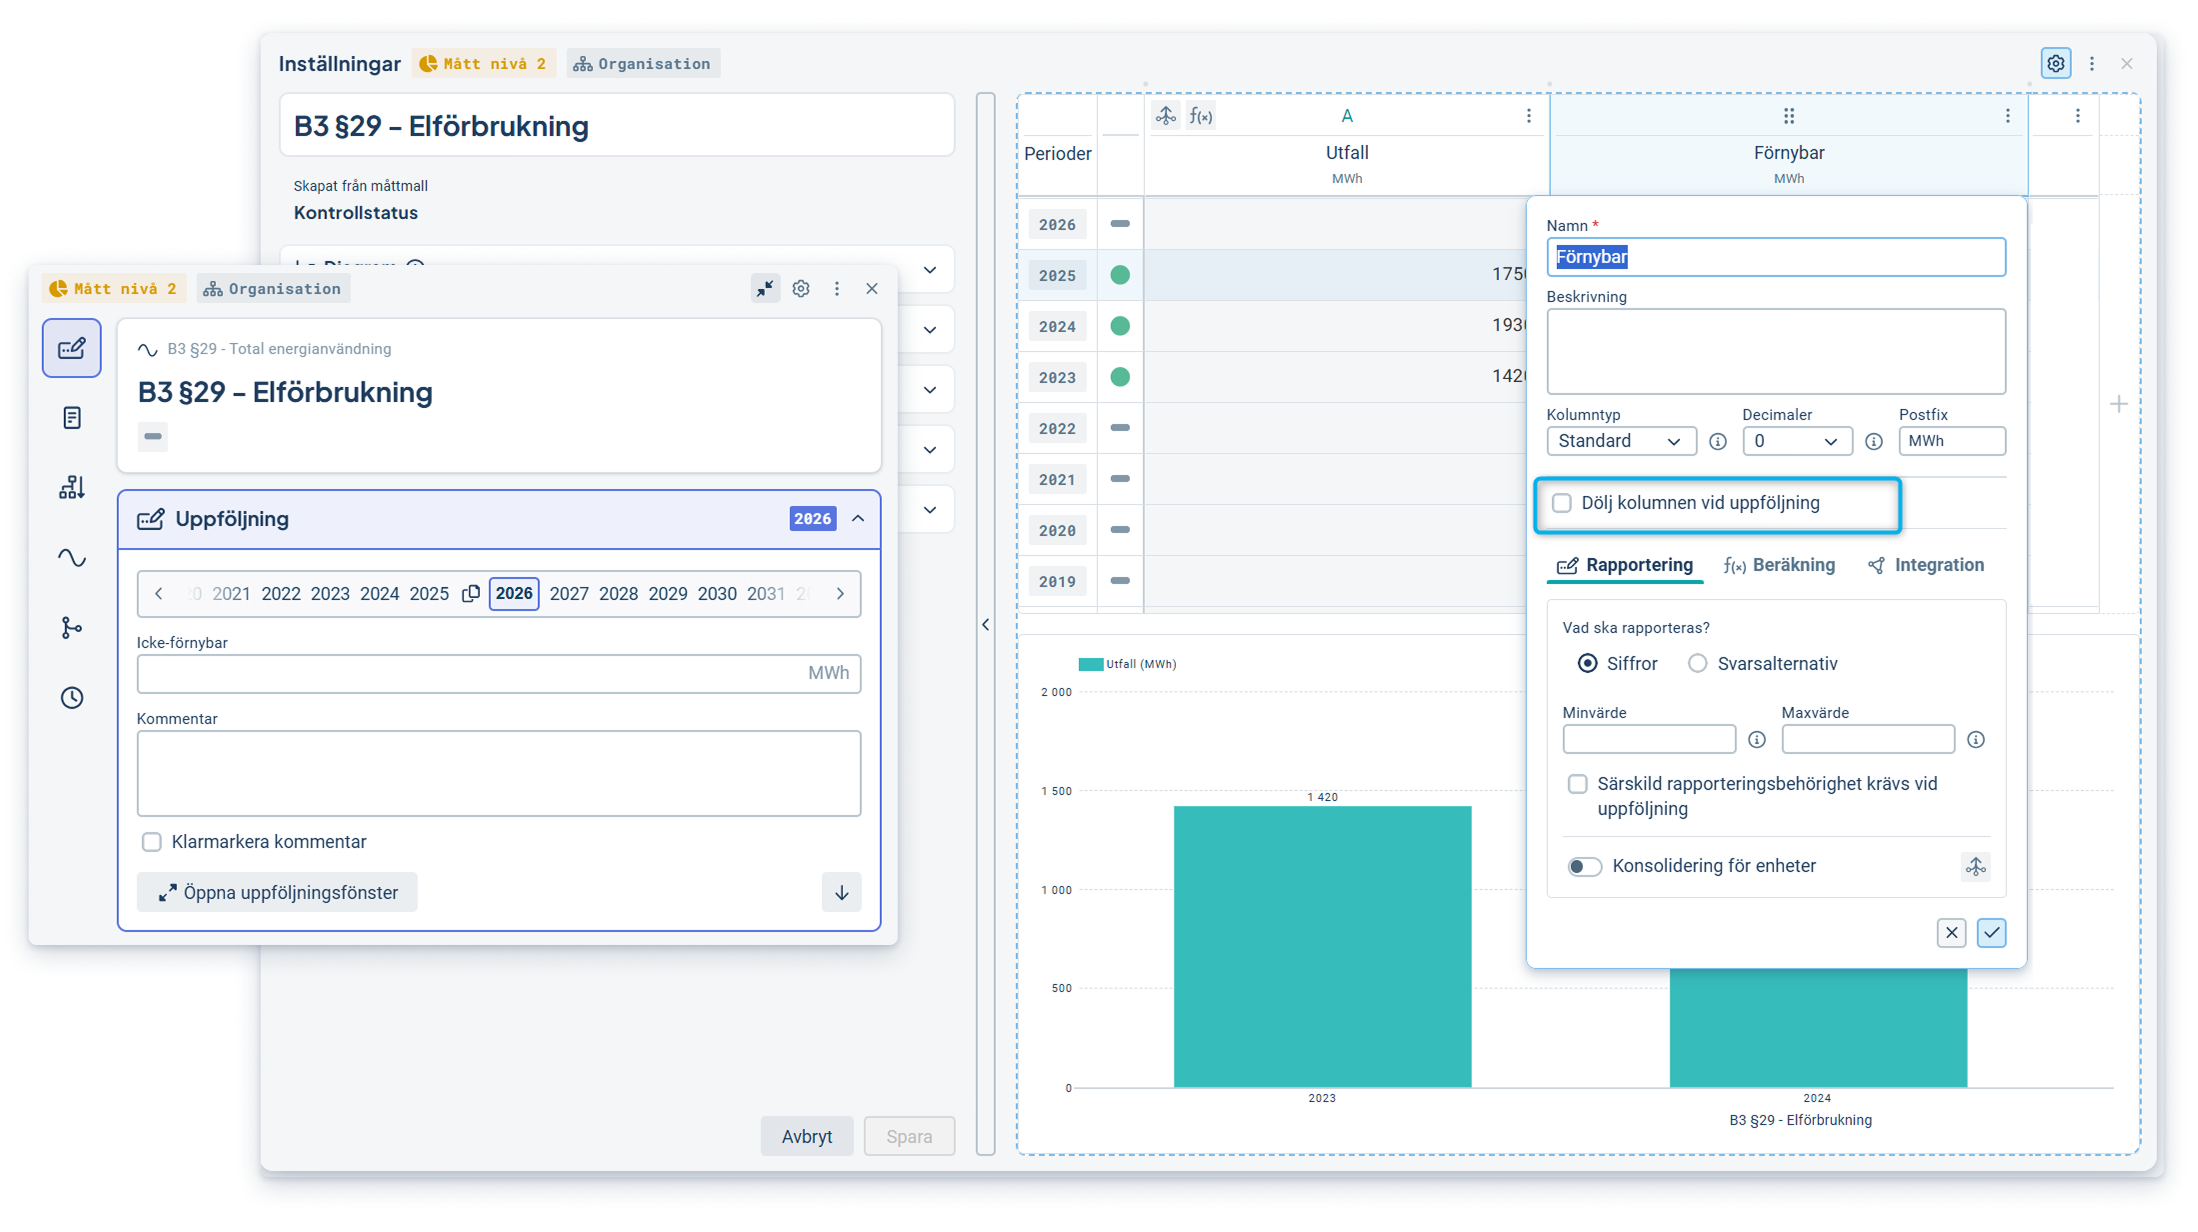Image resolution: width=2198 pixels, height=1232 pixels.
Task: Open the document notes sidebar icon
Action: point(72,417)
